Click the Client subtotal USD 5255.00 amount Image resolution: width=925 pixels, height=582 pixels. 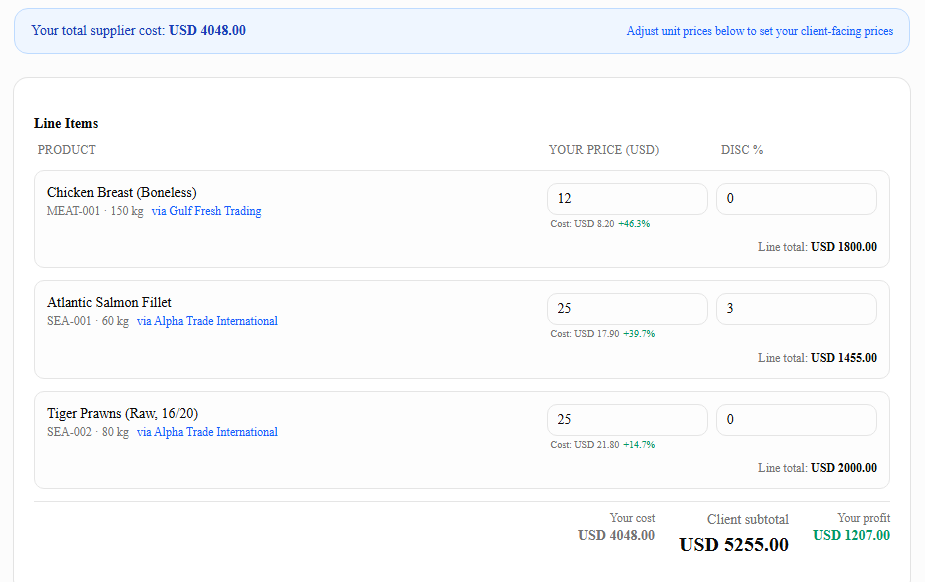[x=734, y=544]
